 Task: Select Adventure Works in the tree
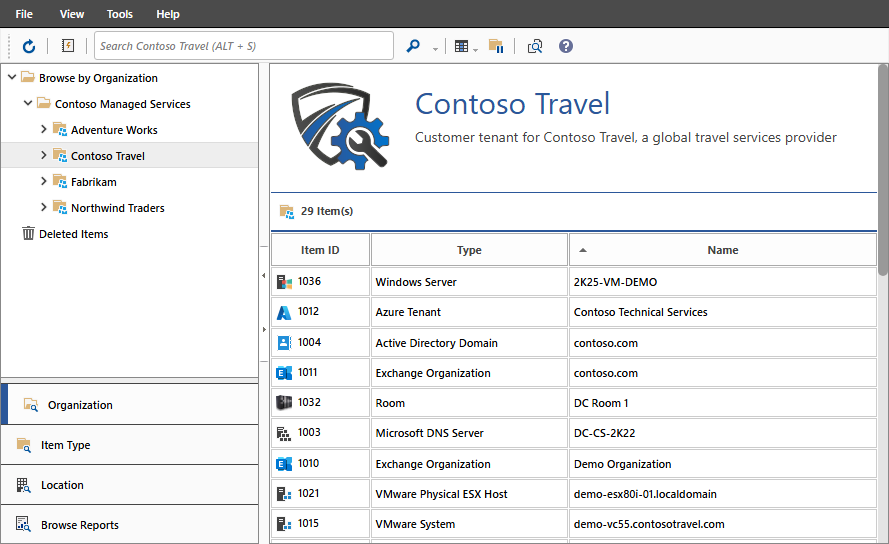[x=114, y=130]
